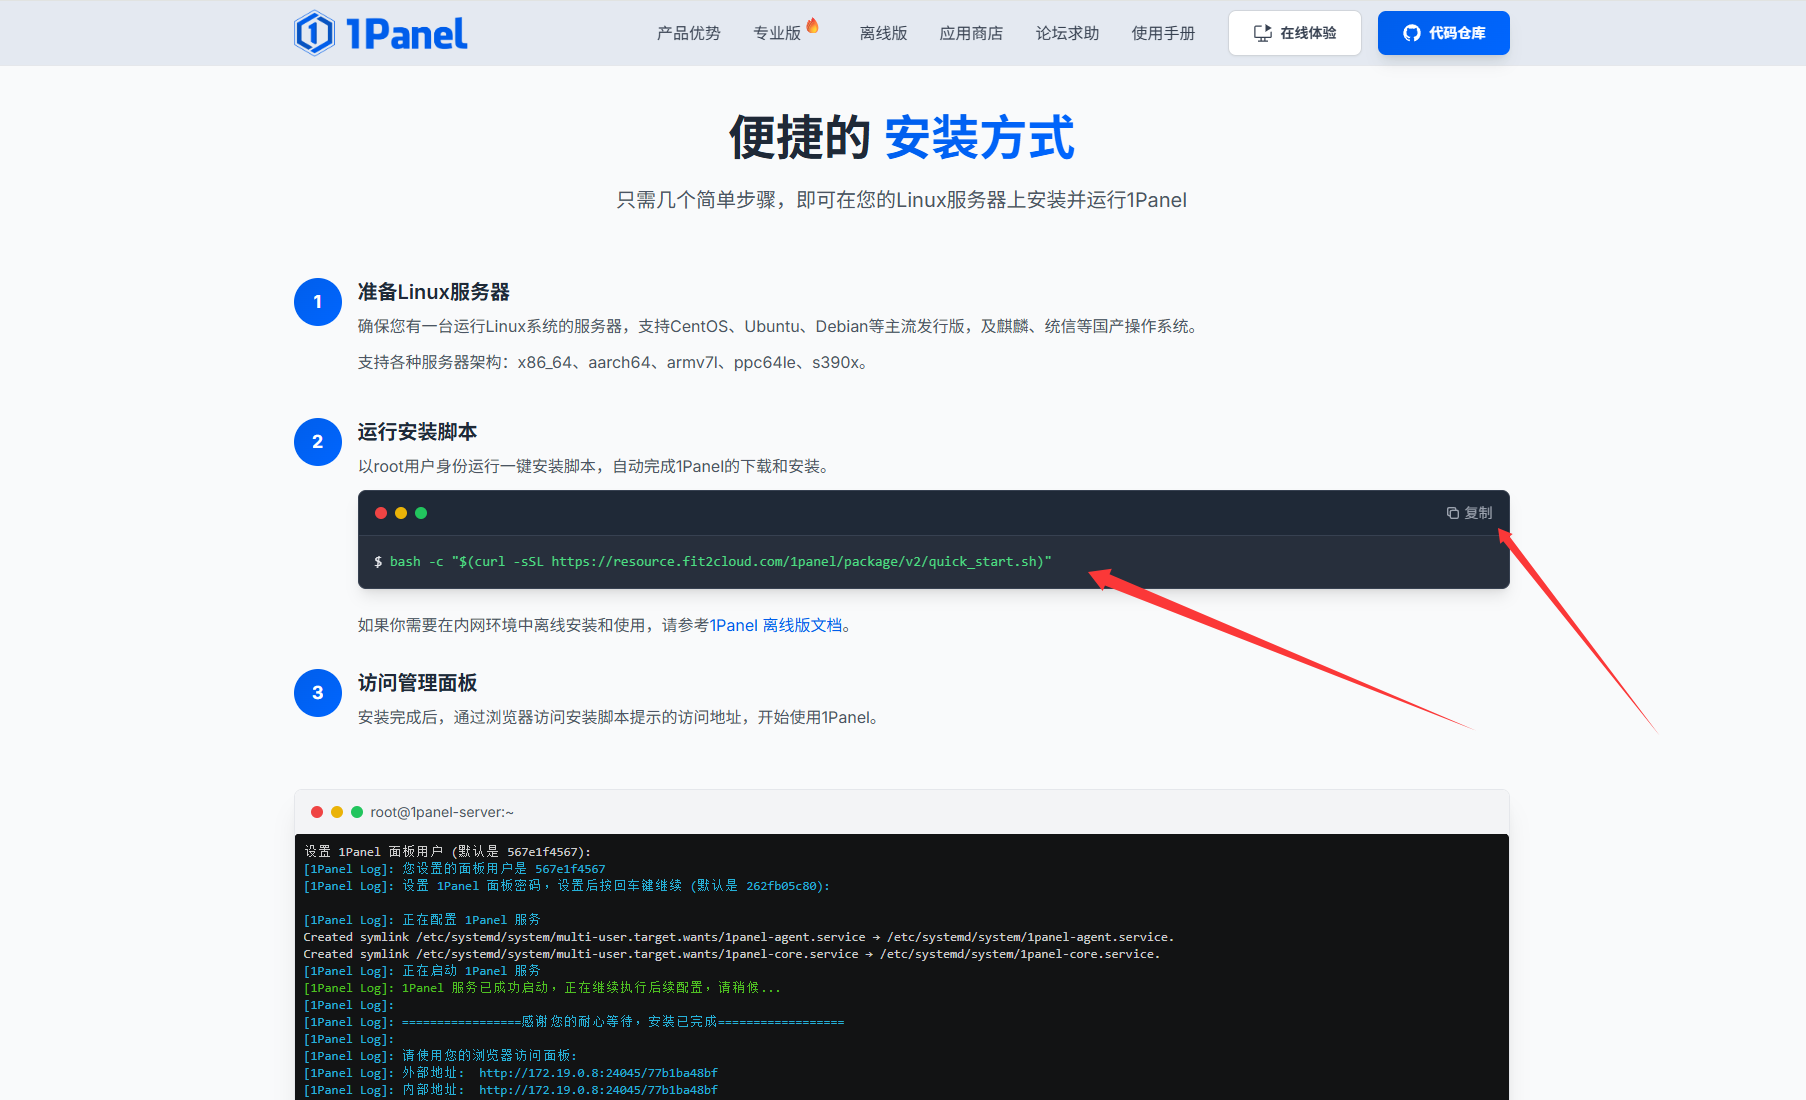This screenshot has height=1100, width=1806.
Task: Open the 专业版 navigation item
Action: point(777,33)
